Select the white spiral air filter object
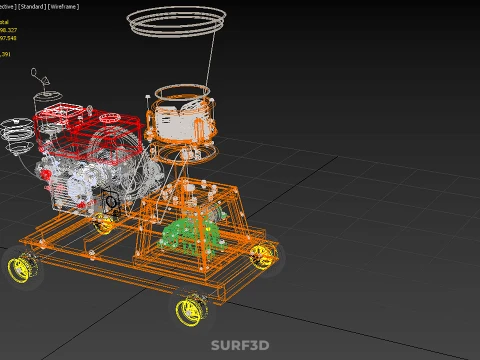Screen dimensions: 480x360 point(17,136)
